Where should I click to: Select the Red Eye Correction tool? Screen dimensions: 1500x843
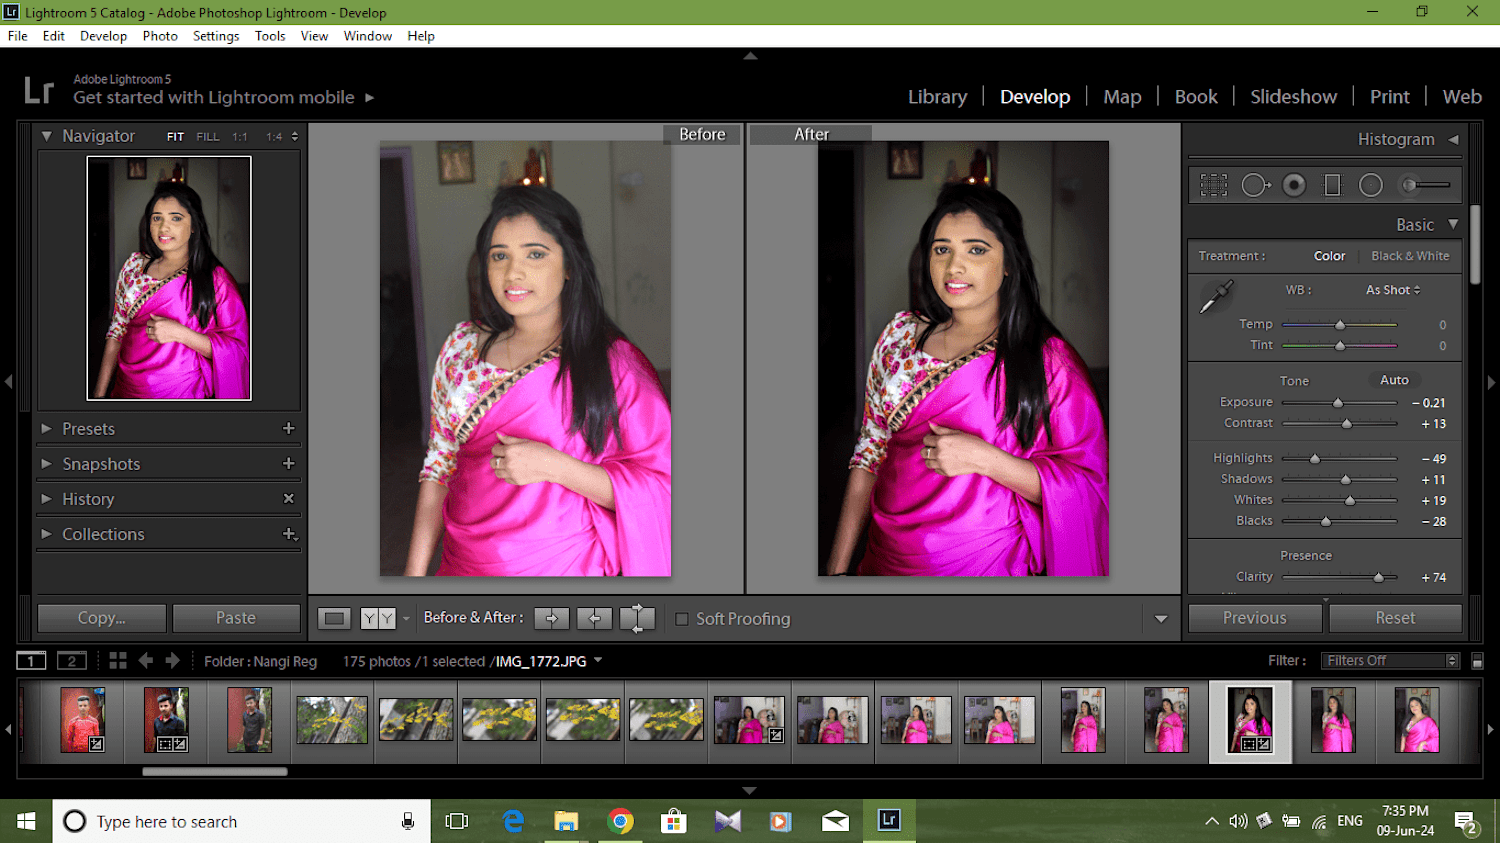[1294, 185]
